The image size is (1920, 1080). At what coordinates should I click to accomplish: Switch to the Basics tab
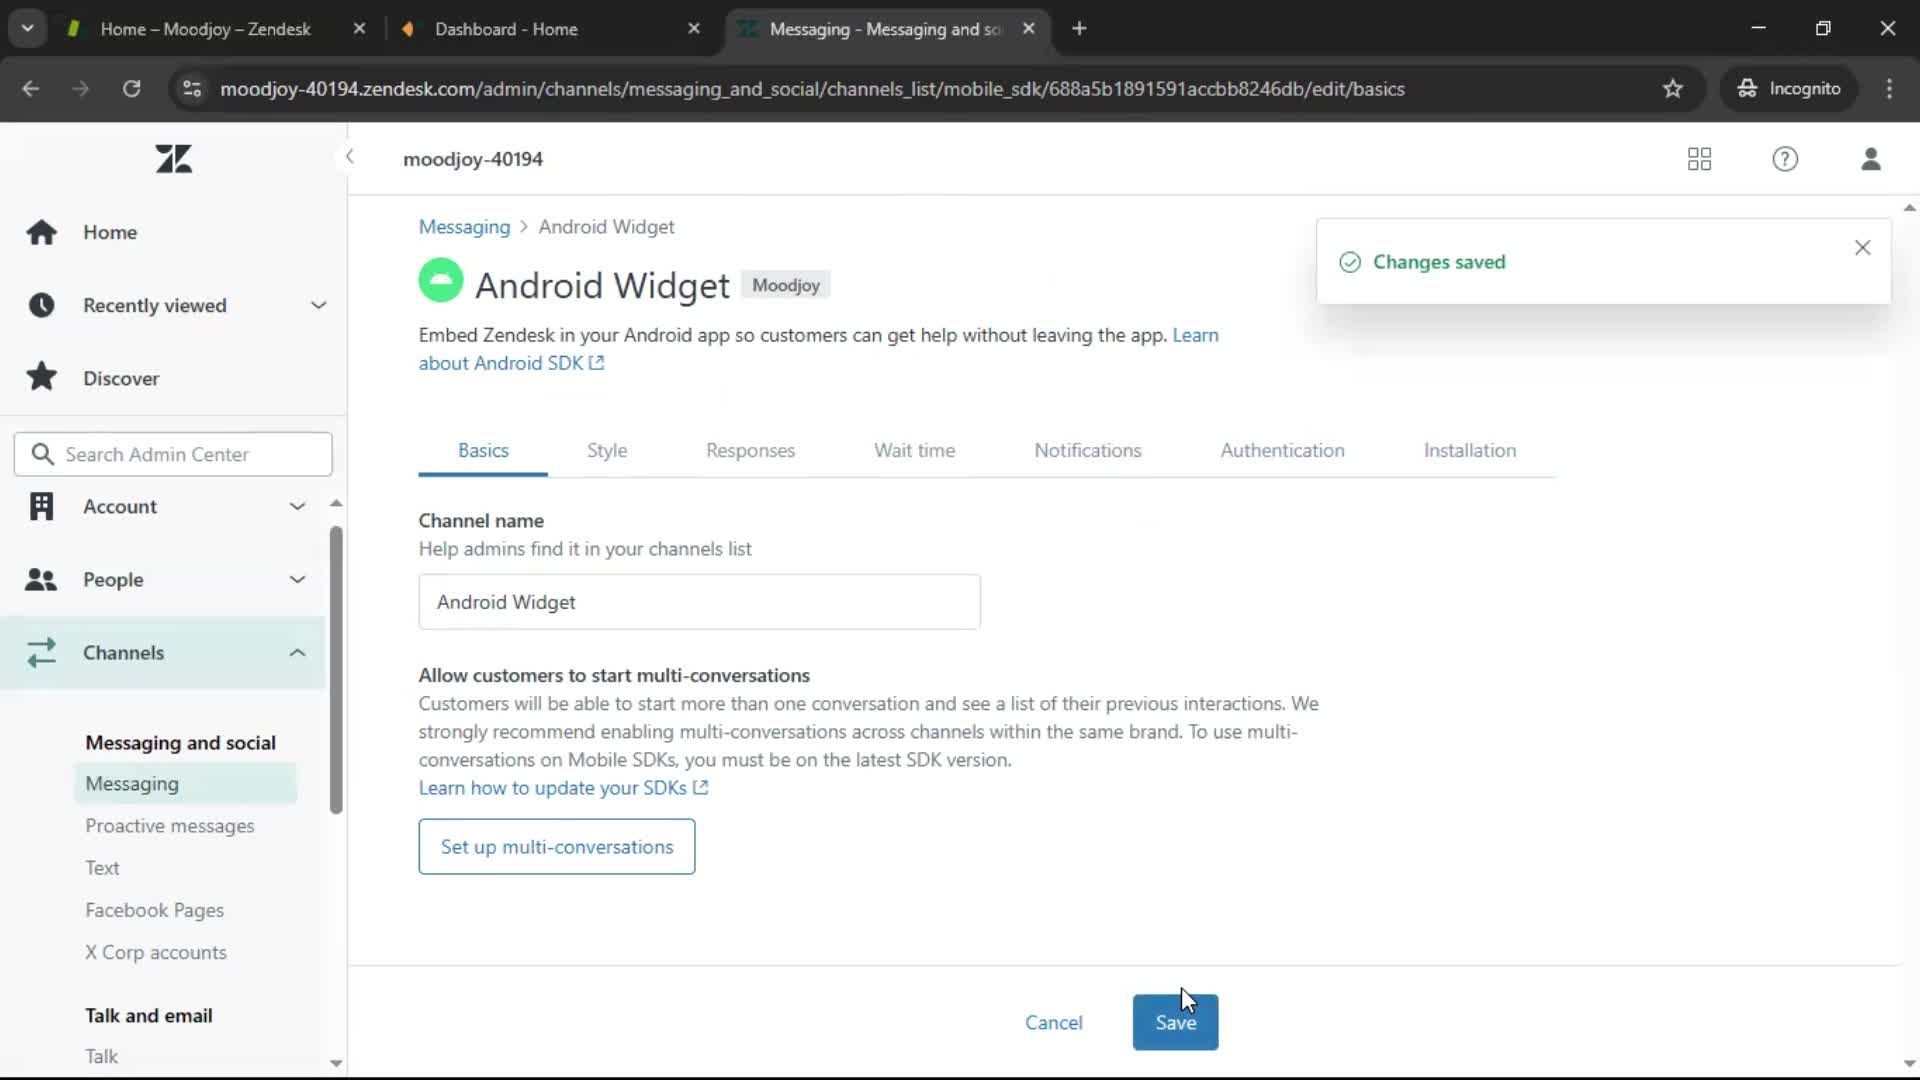coord(483,451)
